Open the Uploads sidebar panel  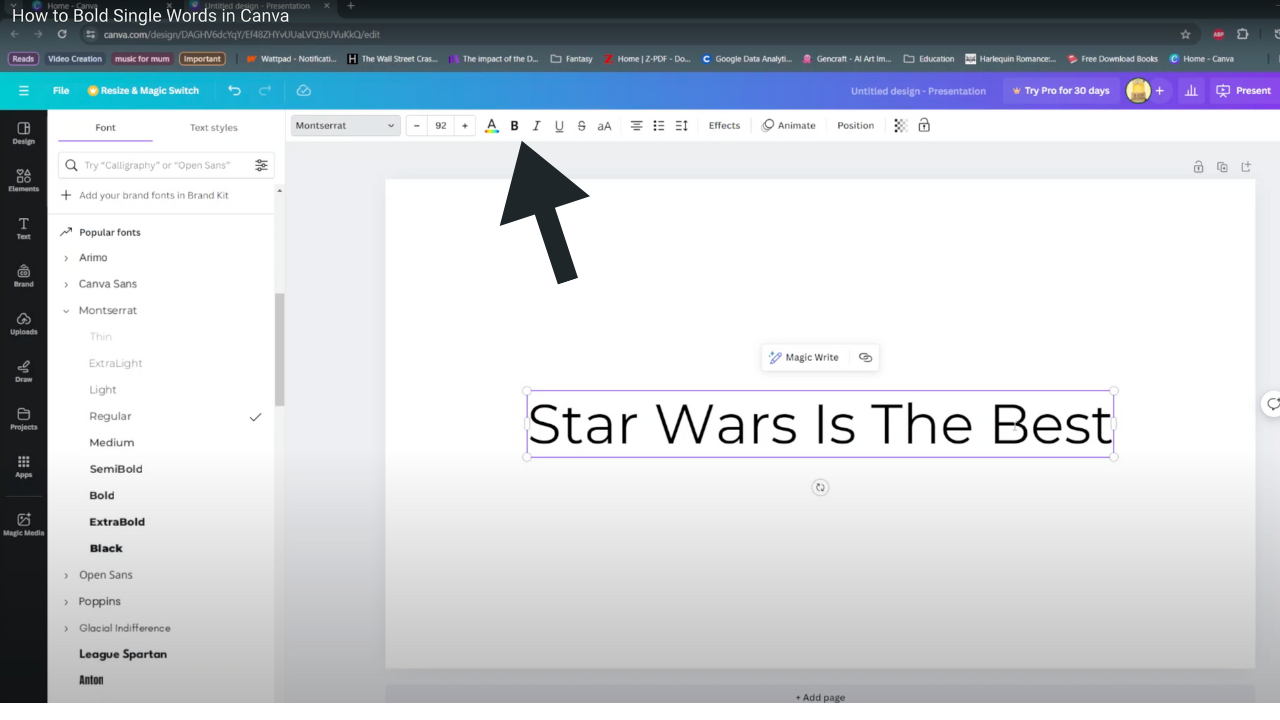coord(24,323)
